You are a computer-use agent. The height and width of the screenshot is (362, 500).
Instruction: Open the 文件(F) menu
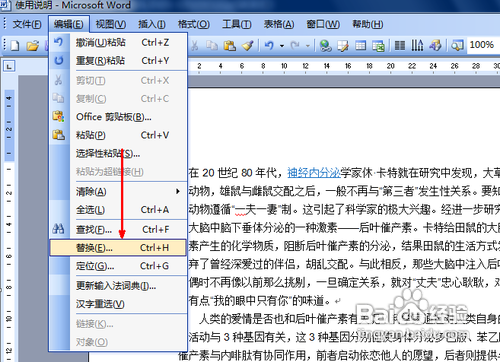point(27,24)
